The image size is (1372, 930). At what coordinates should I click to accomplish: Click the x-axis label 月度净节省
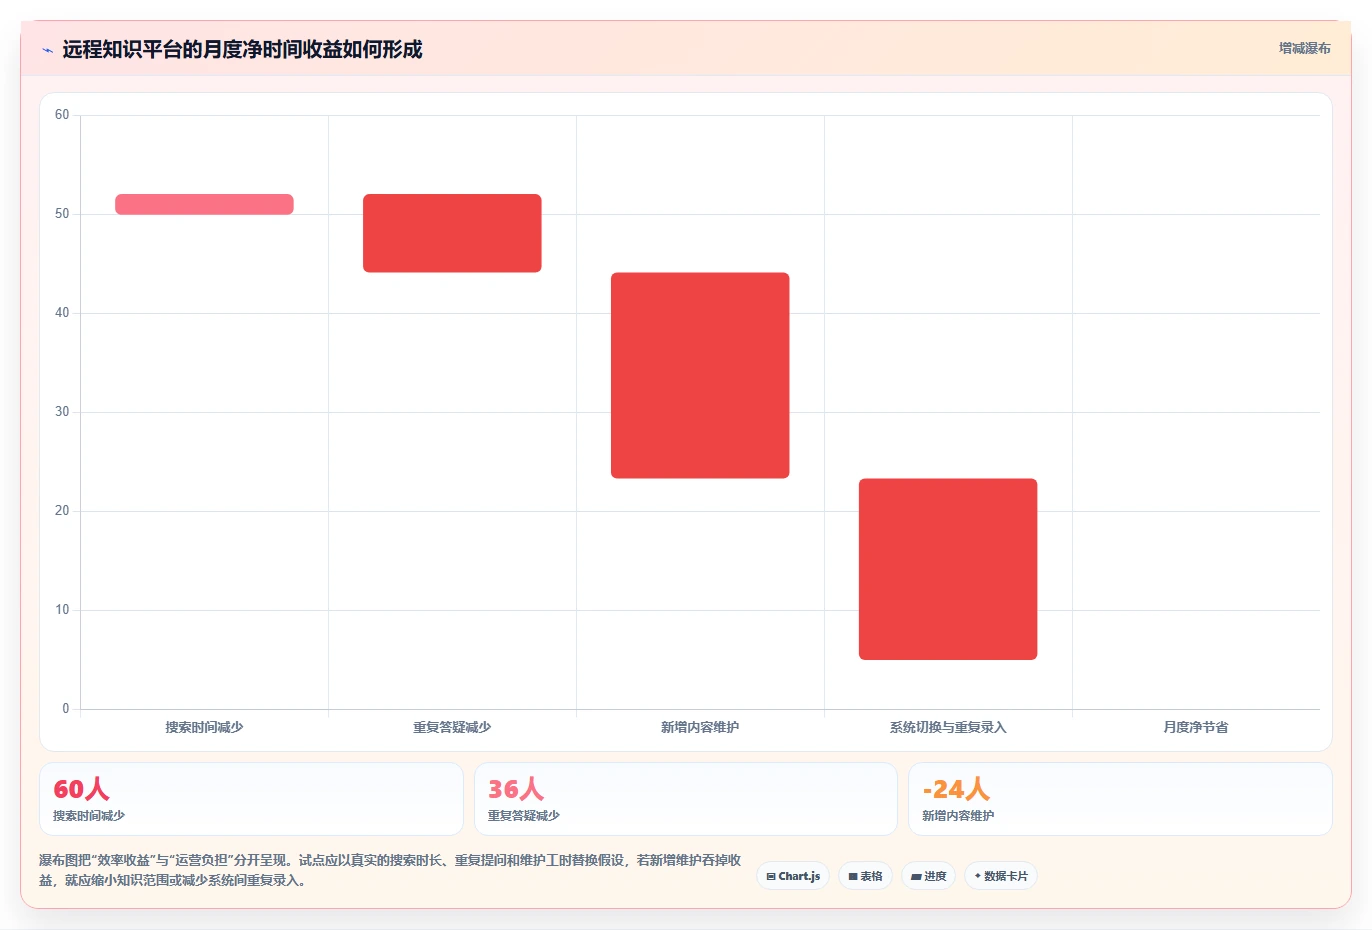tap(1196, 727)
